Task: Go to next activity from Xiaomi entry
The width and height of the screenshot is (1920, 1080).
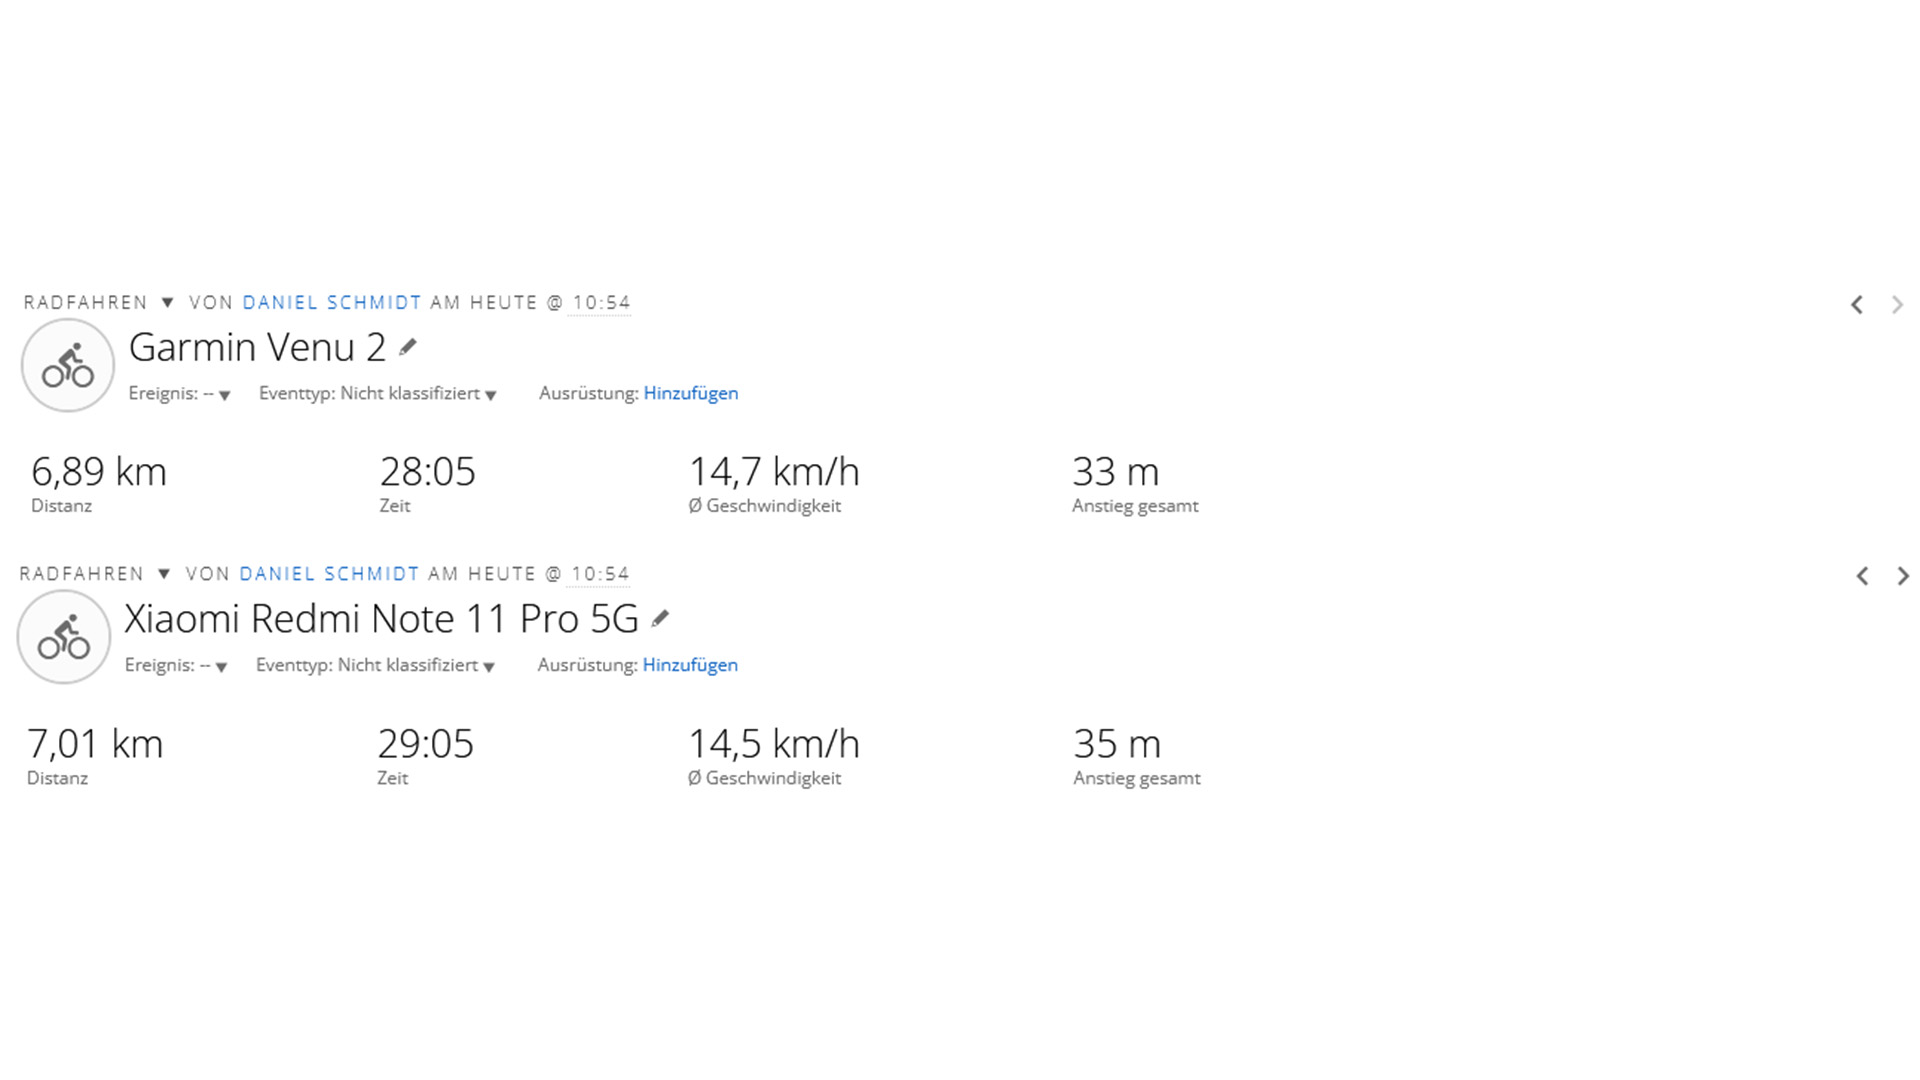Action: click(1903, 576)
